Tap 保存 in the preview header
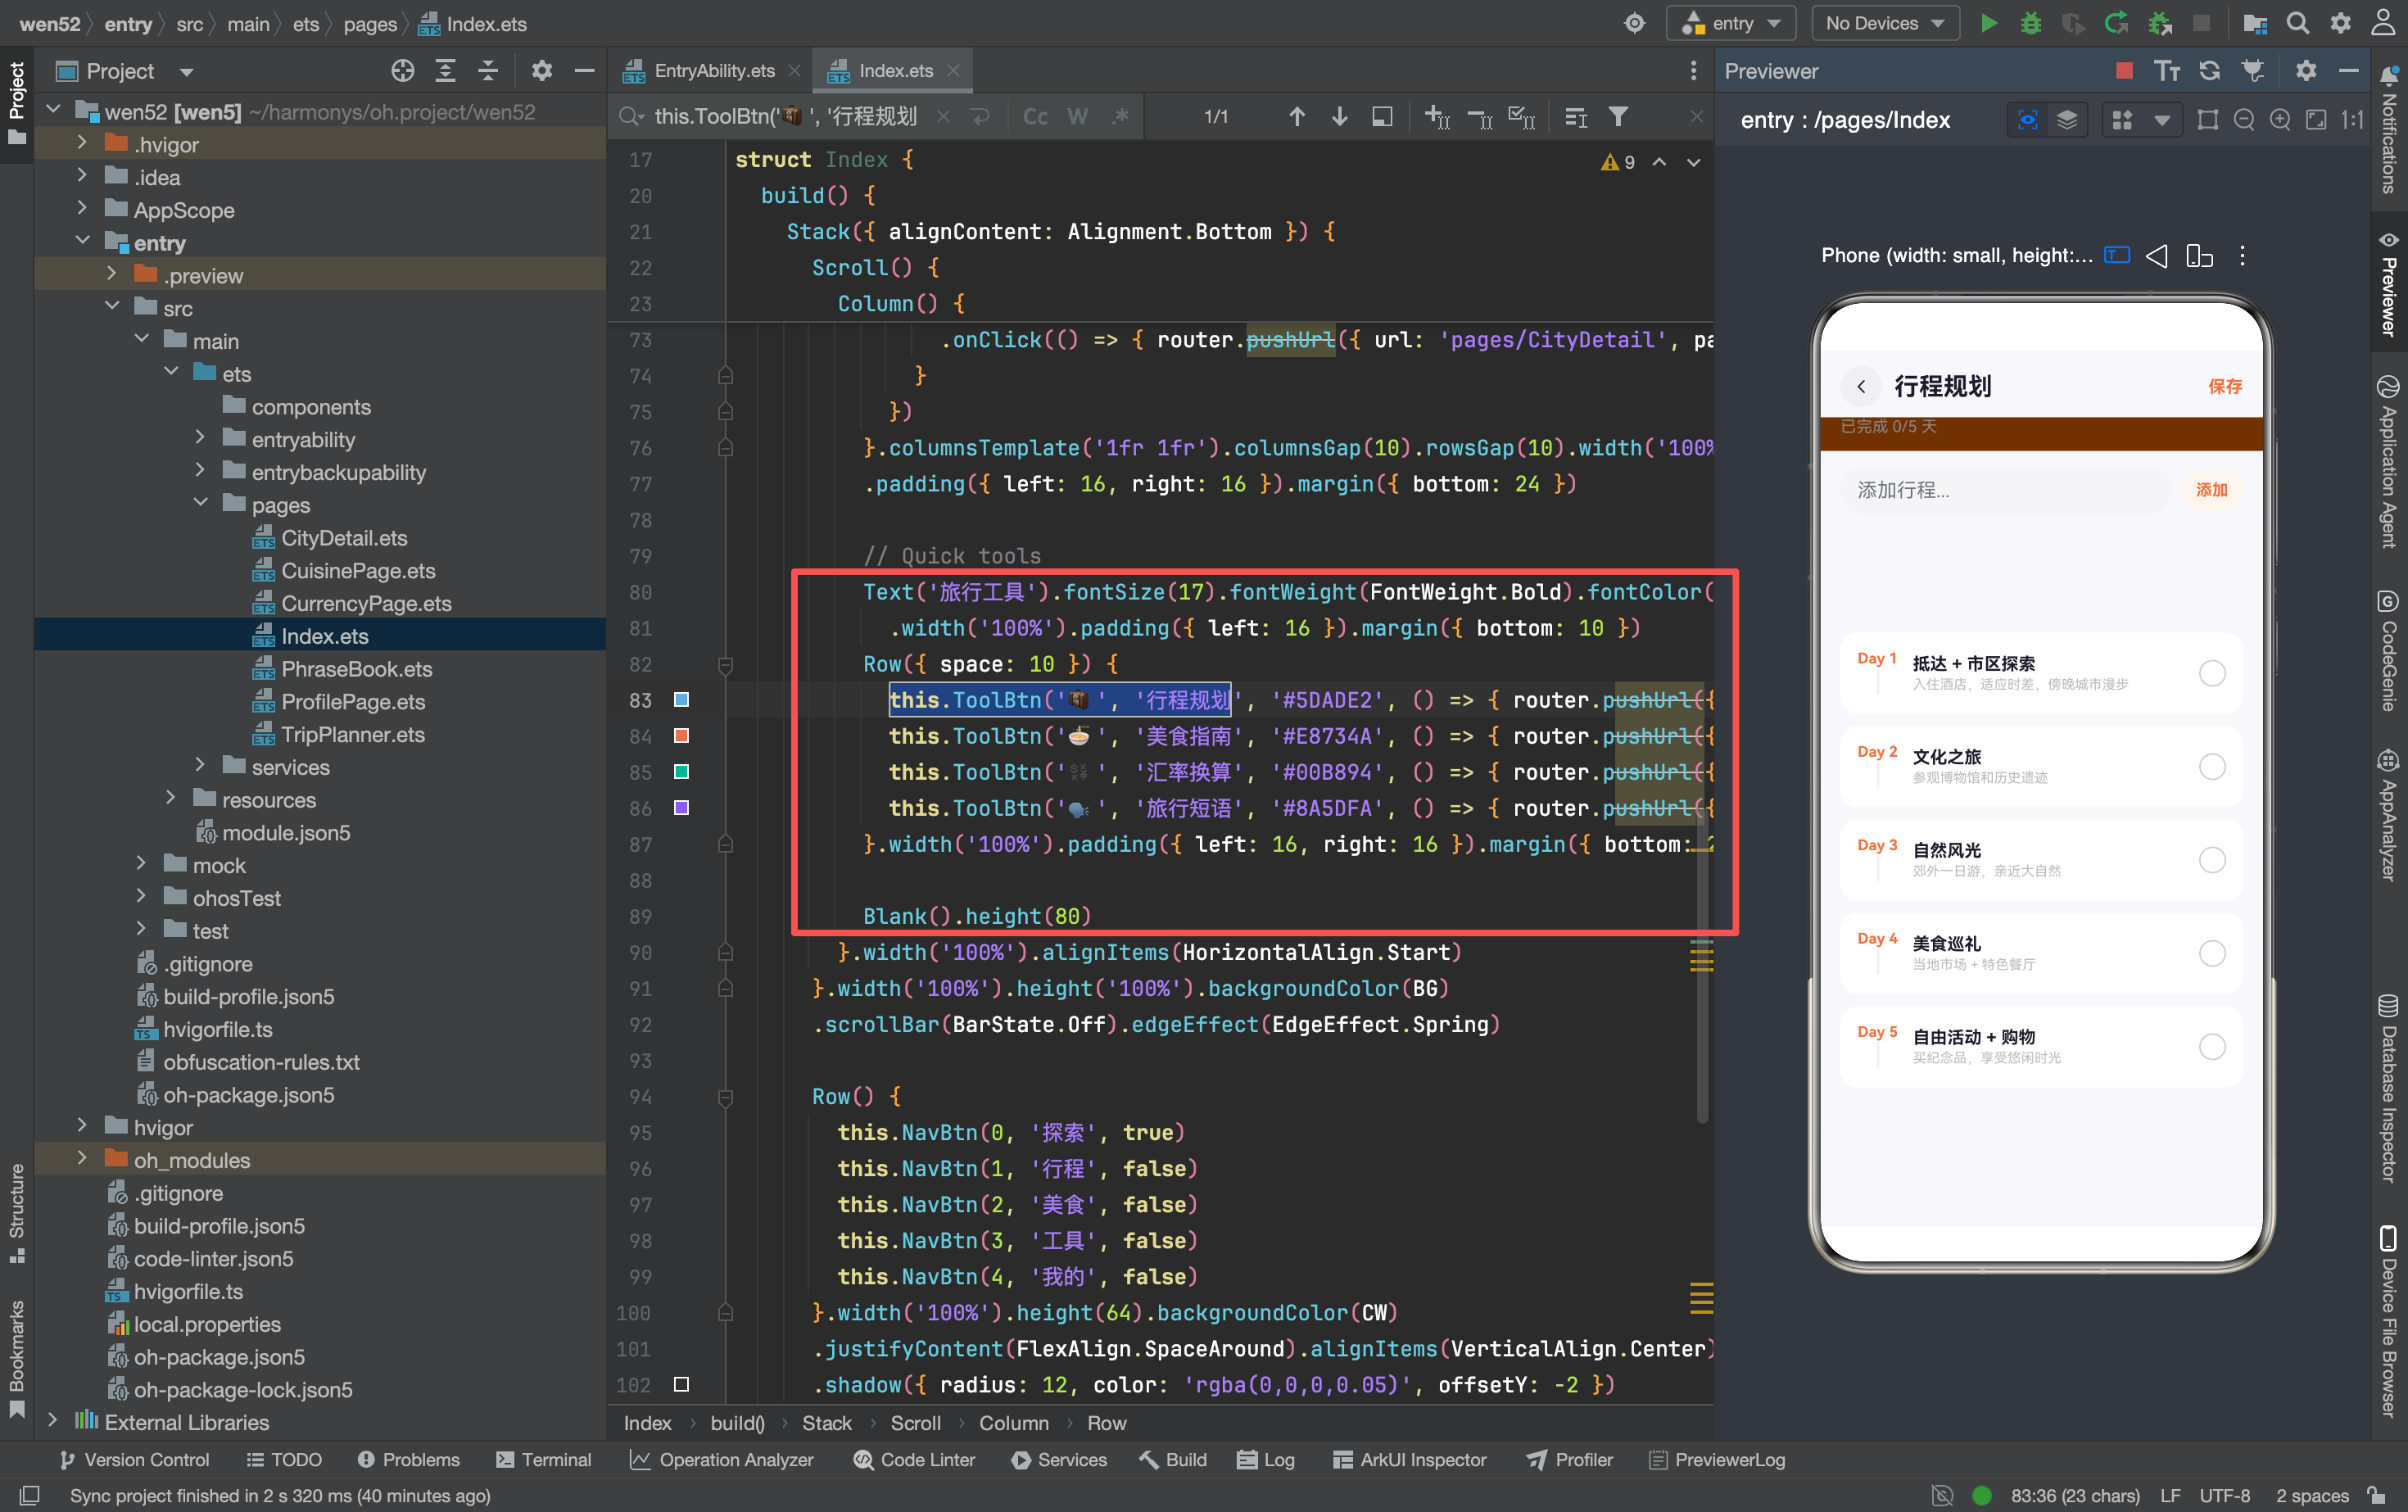The width and height of the screenshot is (2408, 1512). coord(2225,387)
